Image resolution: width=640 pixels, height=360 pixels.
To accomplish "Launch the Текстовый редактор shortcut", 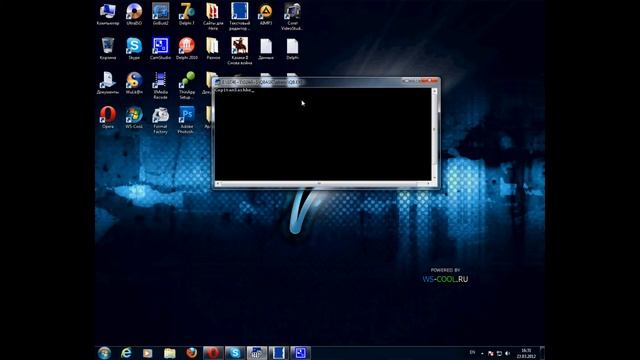I will coord(239,17).
